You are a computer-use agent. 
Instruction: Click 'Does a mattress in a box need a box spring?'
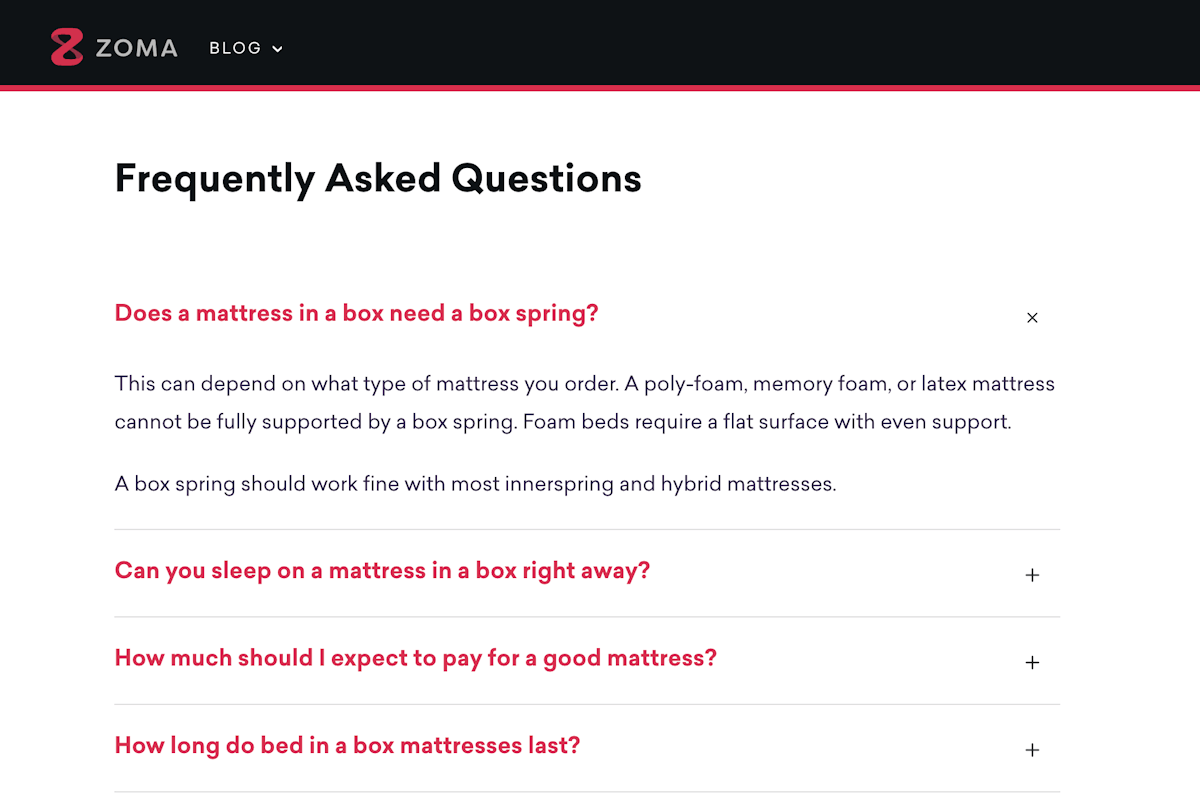coord(356,313)
